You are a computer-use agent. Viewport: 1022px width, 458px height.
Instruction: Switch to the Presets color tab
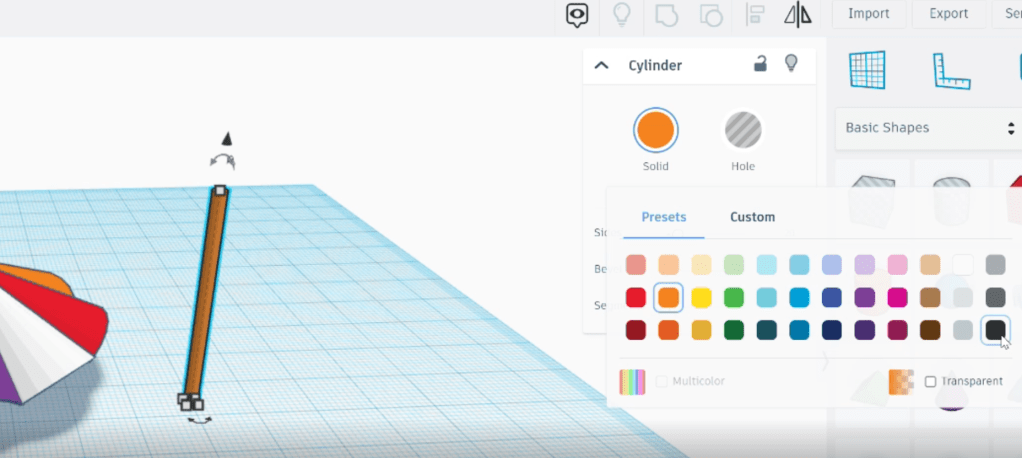coord(664,217)
